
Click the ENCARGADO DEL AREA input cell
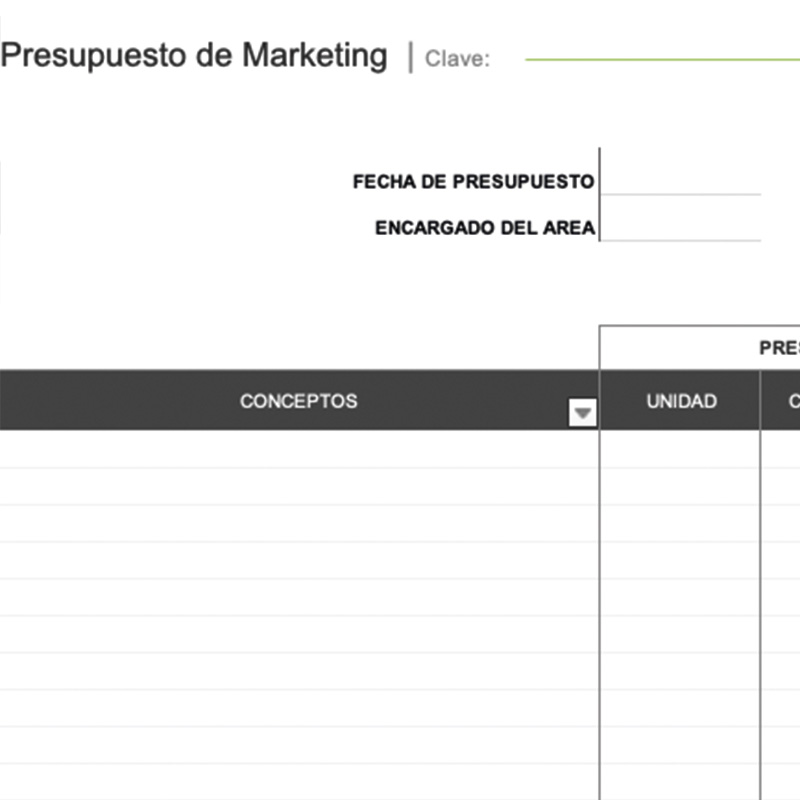pyautogui.click(x=680, y=227)
